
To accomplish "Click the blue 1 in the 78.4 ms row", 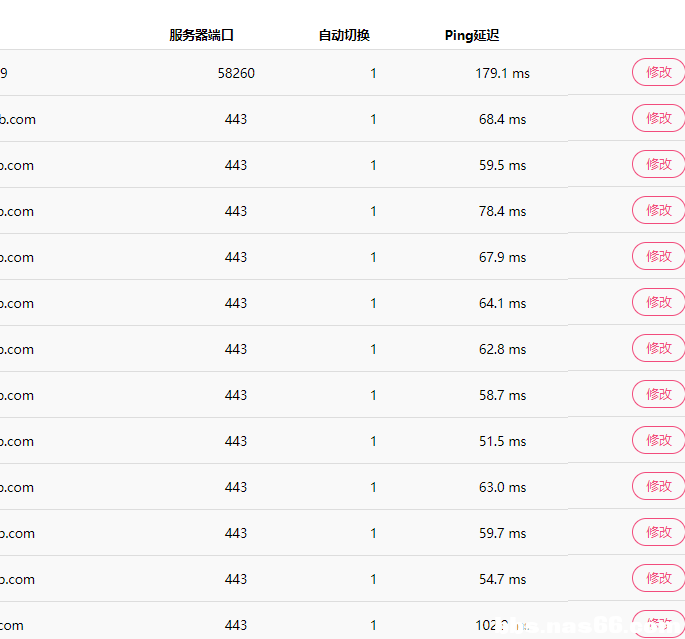I will coord(374,211).
